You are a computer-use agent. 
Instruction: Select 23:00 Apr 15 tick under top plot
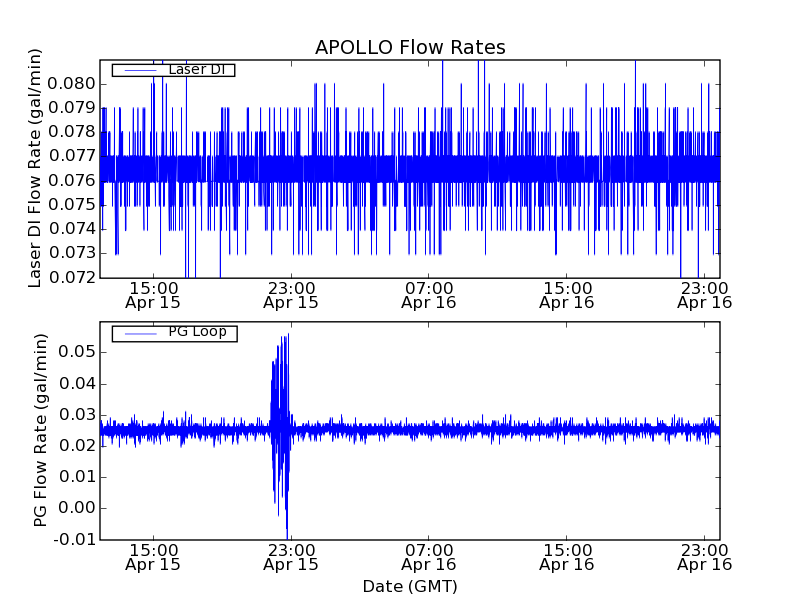click(x=290, y=294)
